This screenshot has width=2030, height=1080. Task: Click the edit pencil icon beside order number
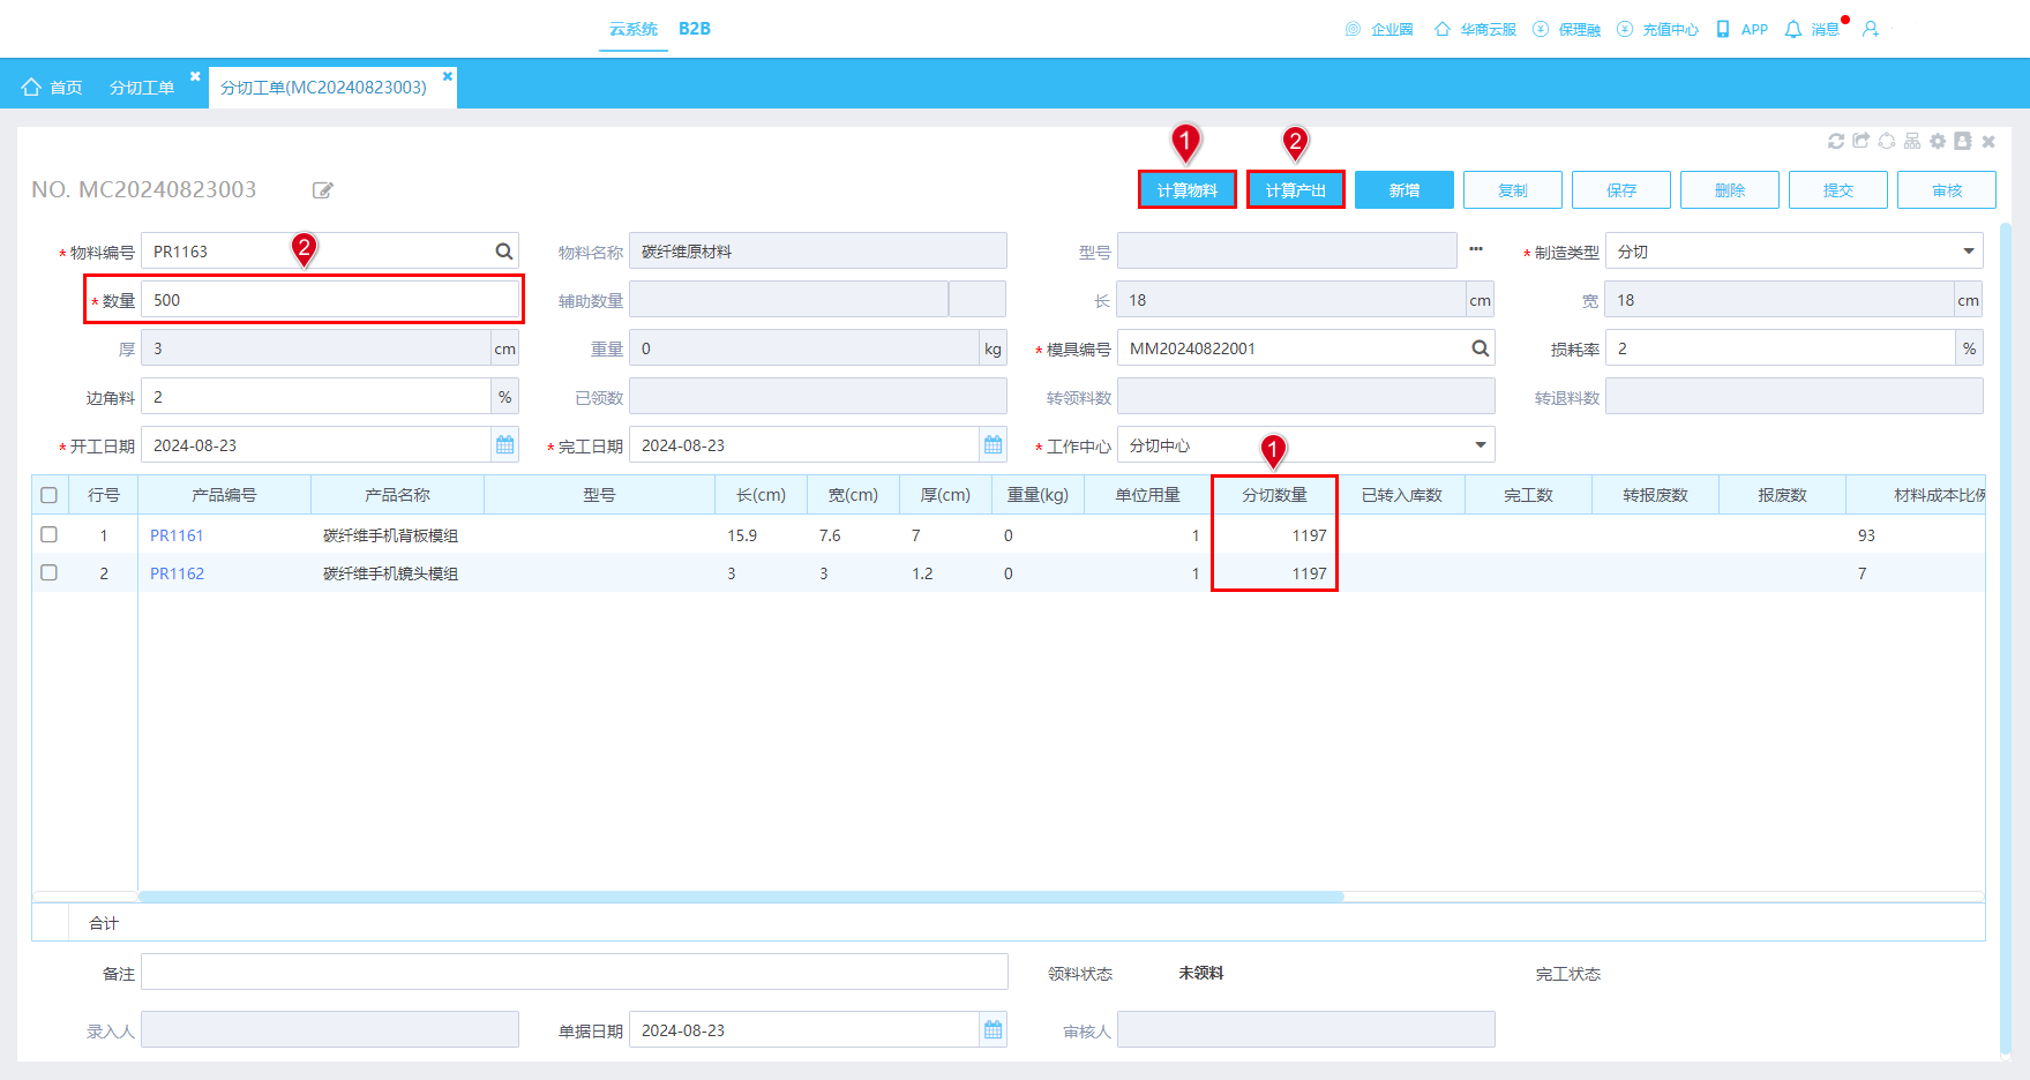click(322, 190)
